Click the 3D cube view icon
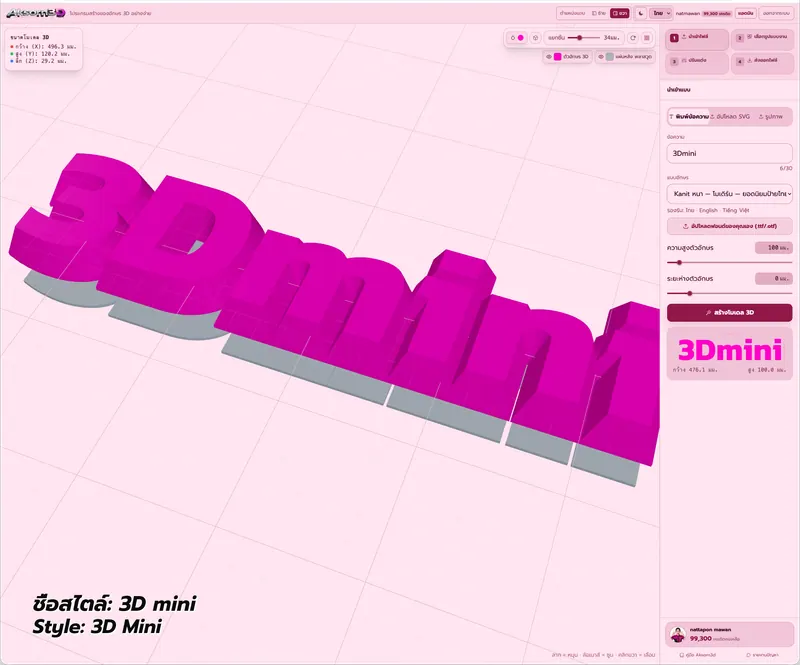 pos(535,38)
